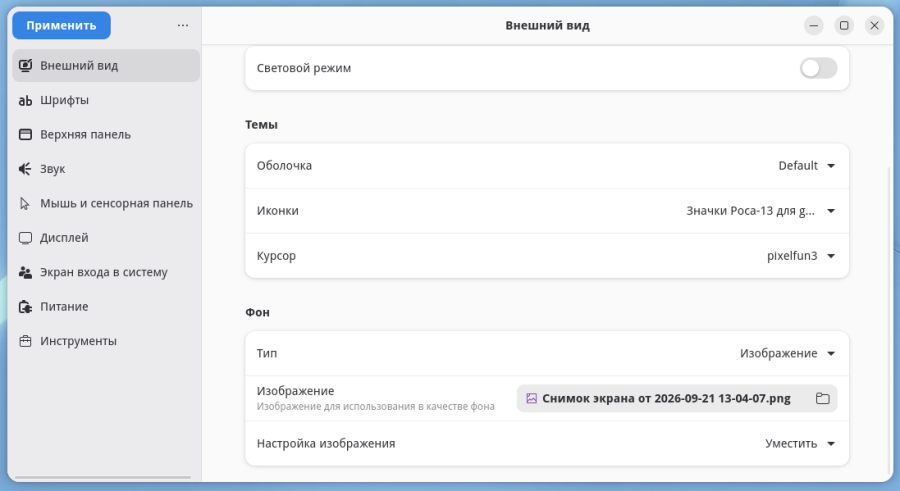
Task: Click the Экран входа в систему users icon
Action: click(25, 272)
